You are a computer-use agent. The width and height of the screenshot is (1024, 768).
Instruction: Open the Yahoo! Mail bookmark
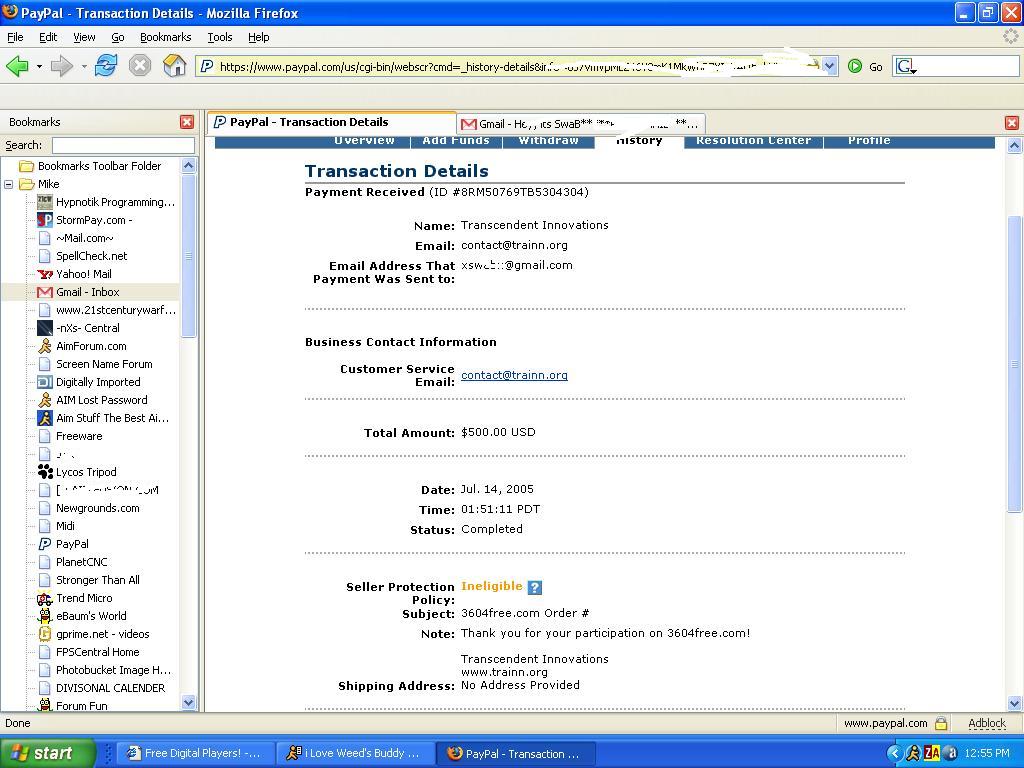(84, 274)
